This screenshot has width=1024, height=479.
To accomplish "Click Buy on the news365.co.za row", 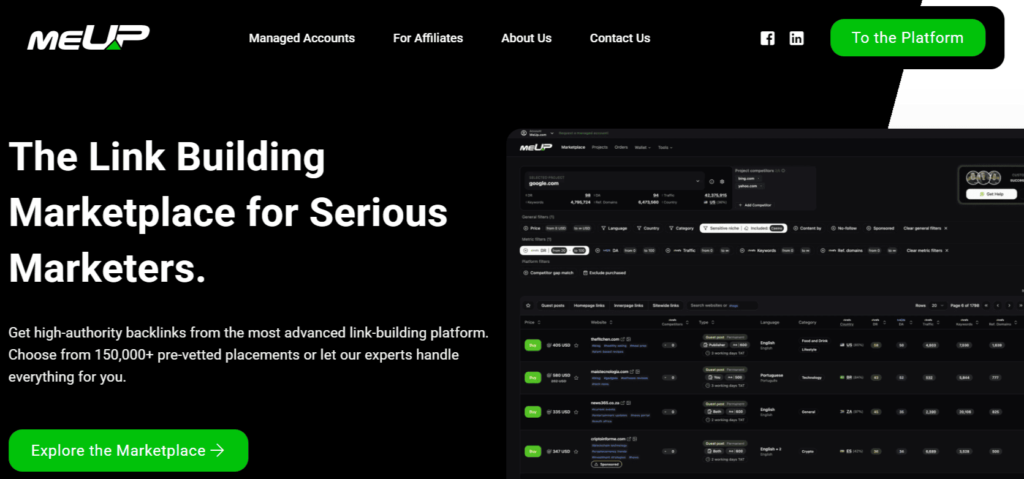I will [x=533, y=412].
